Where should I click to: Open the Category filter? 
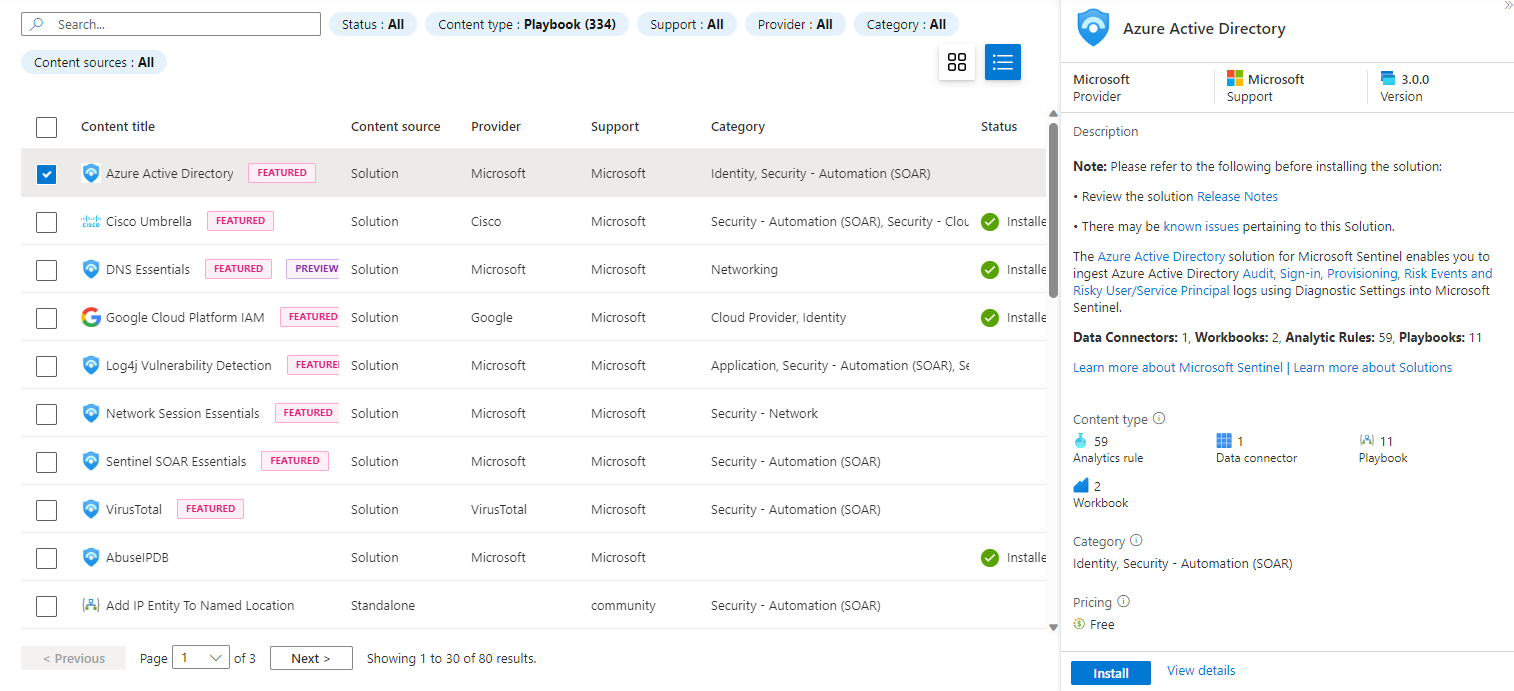[x=906, y=24]
